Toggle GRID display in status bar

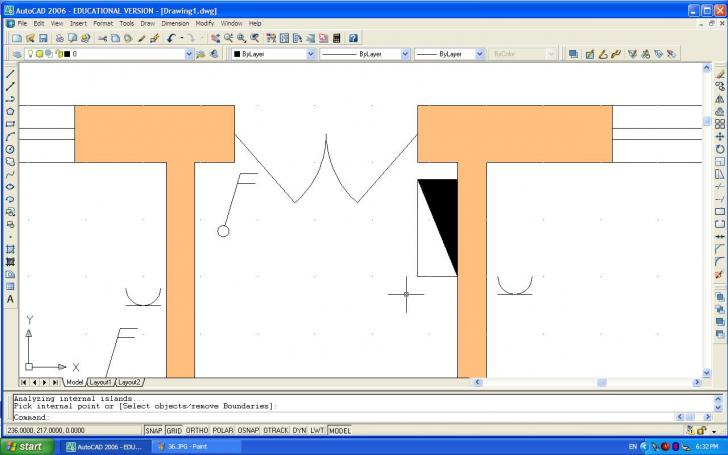pyautogui.click(x=174, y=430)
